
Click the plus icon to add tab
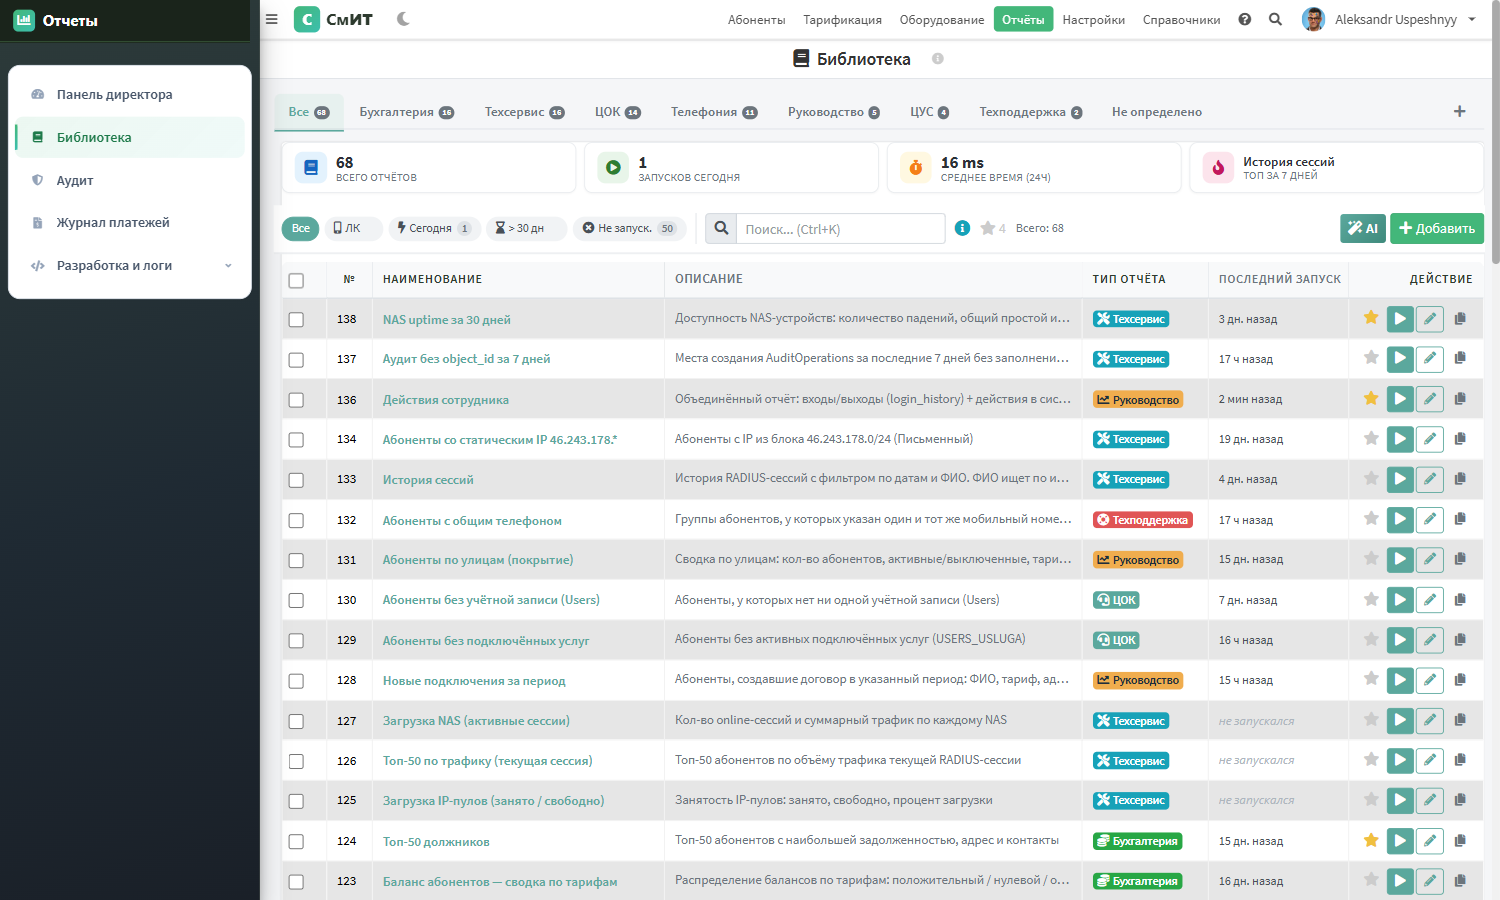coord(1459,111)
